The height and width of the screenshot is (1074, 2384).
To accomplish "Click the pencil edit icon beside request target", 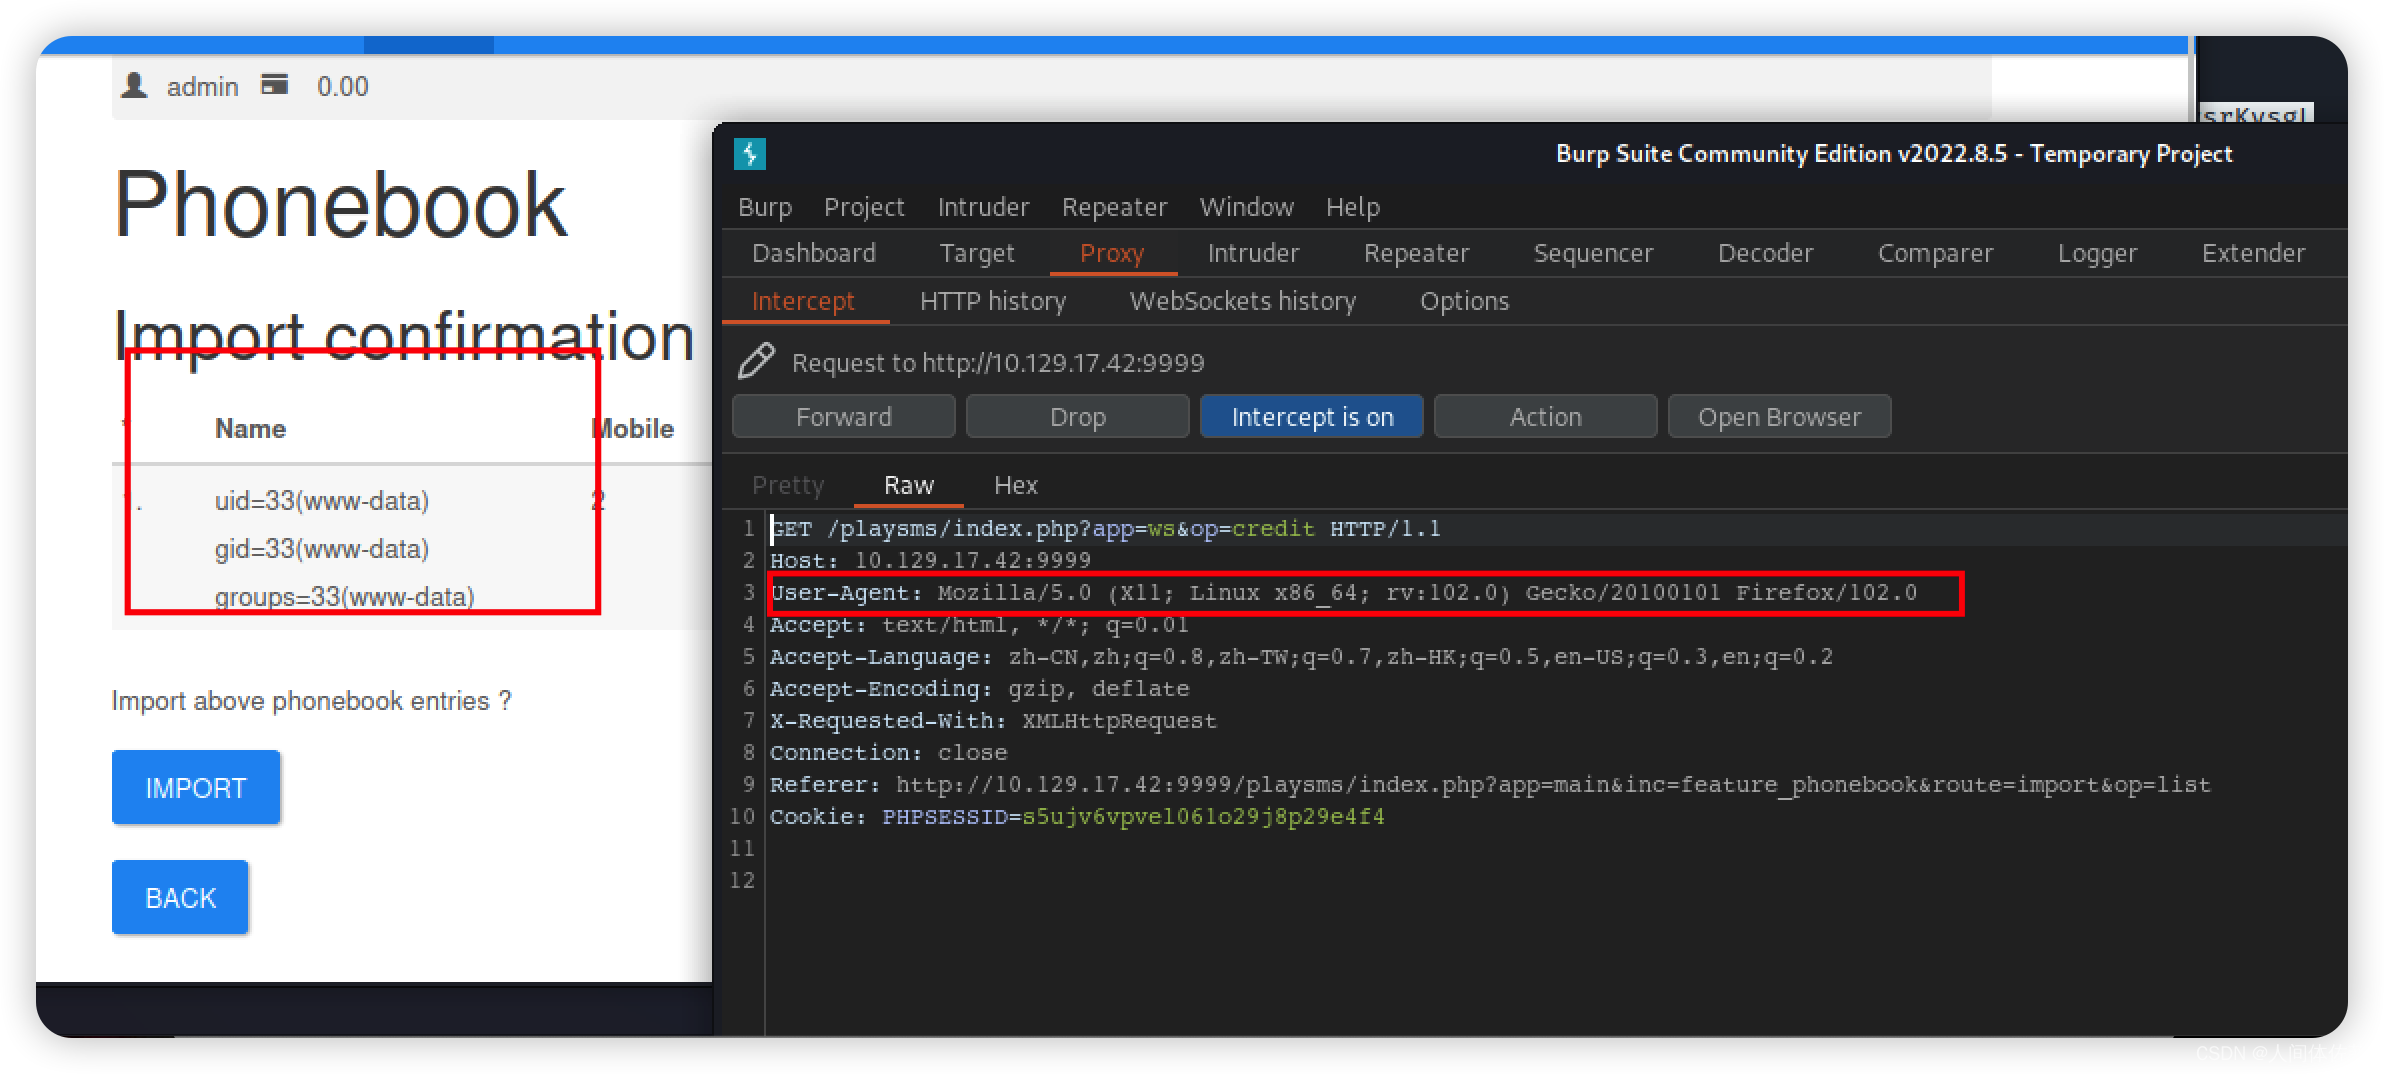I will 756,361.
